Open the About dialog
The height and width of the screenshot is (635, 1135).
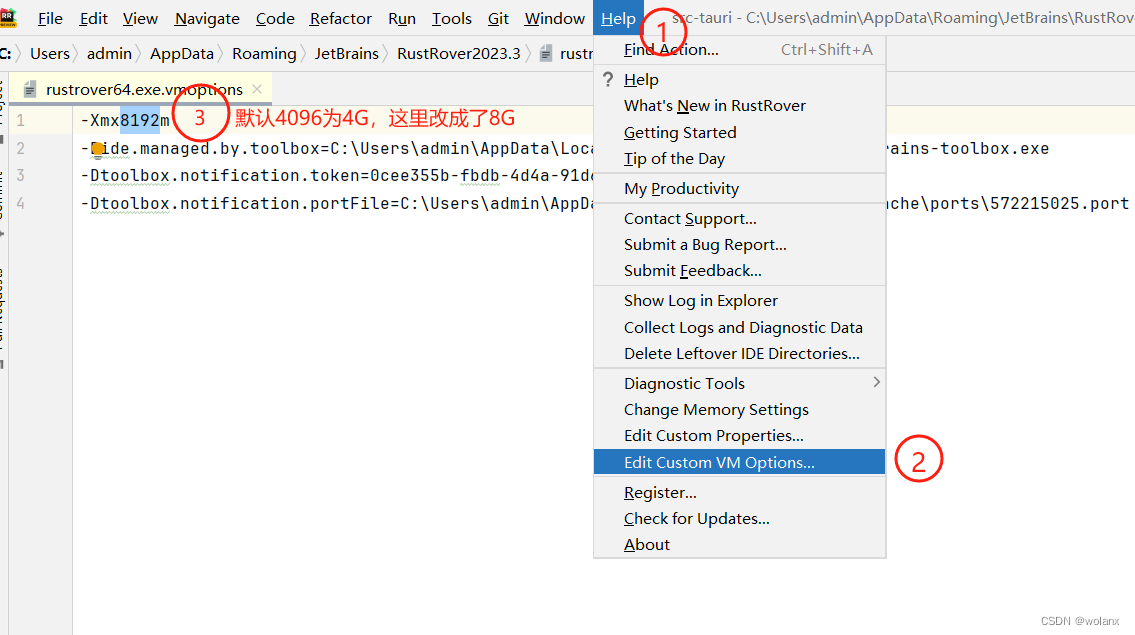coord(739,544)
